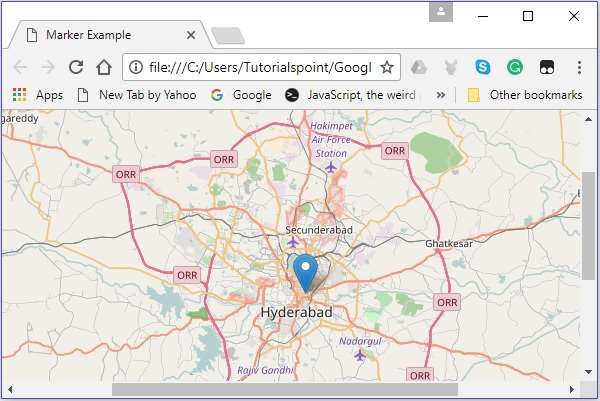Reload the current page
The width and height of the screenshot is (600, 401).
pos(75,67)
